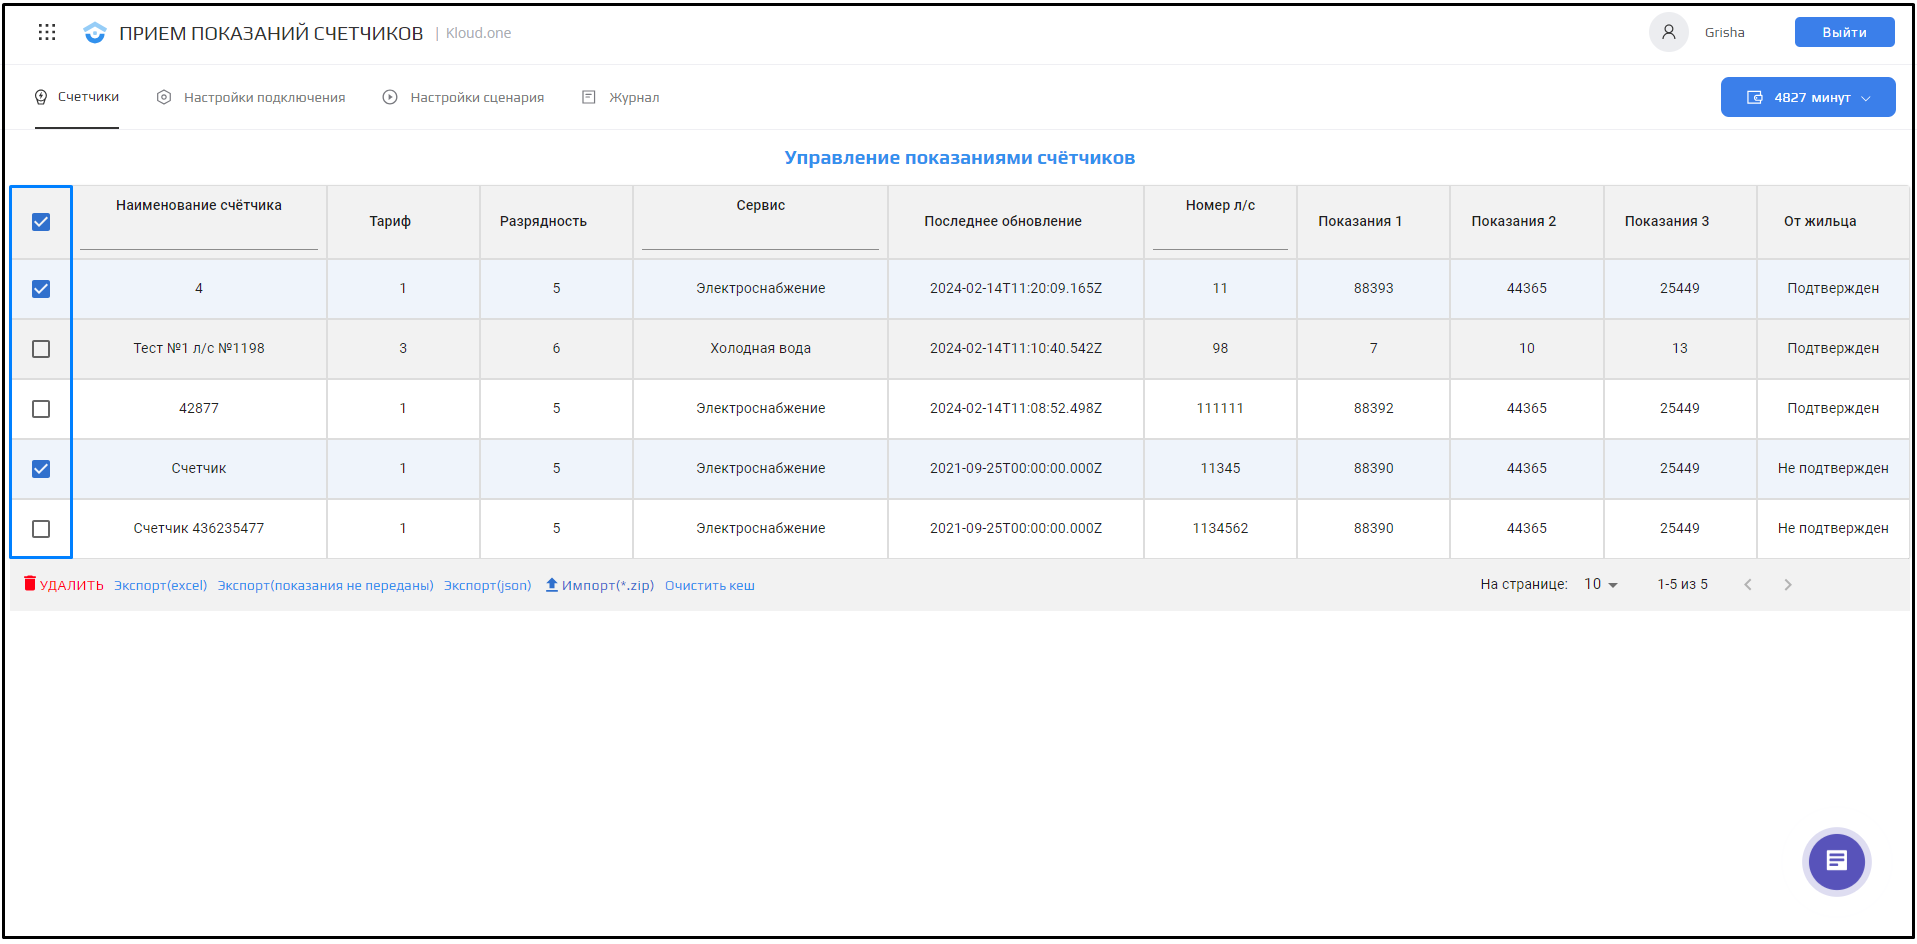Click the wallet icon in minutes button
The image size is (1917, 944).
[1754, 97]
